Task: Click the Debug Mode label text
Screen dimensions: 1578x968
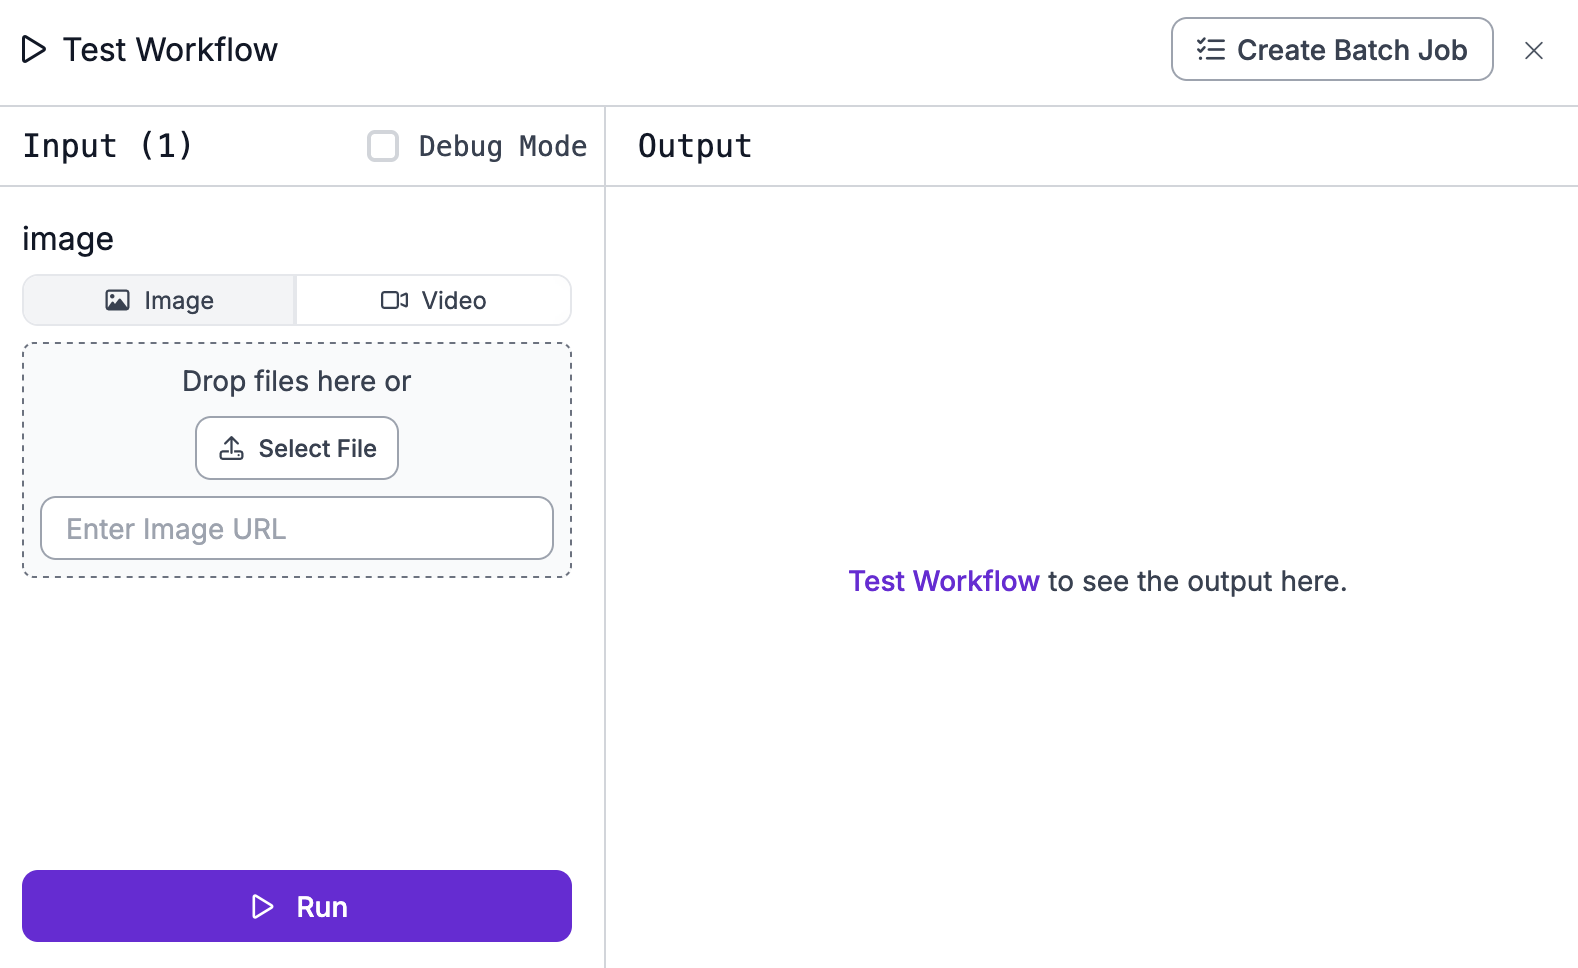Action: click(x=502, y=146)
